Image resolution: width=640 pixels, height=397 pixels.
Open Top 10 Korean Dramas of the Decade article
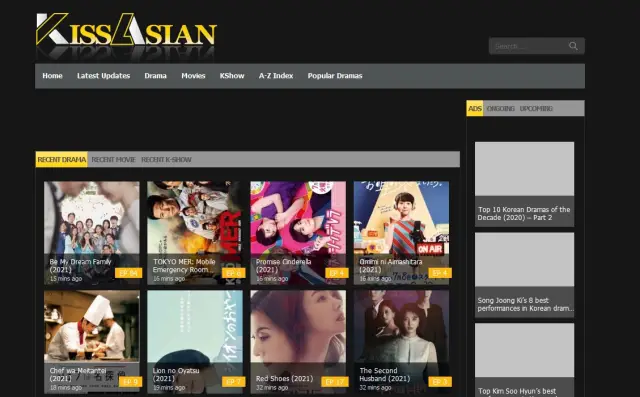(x=524, y=184)
